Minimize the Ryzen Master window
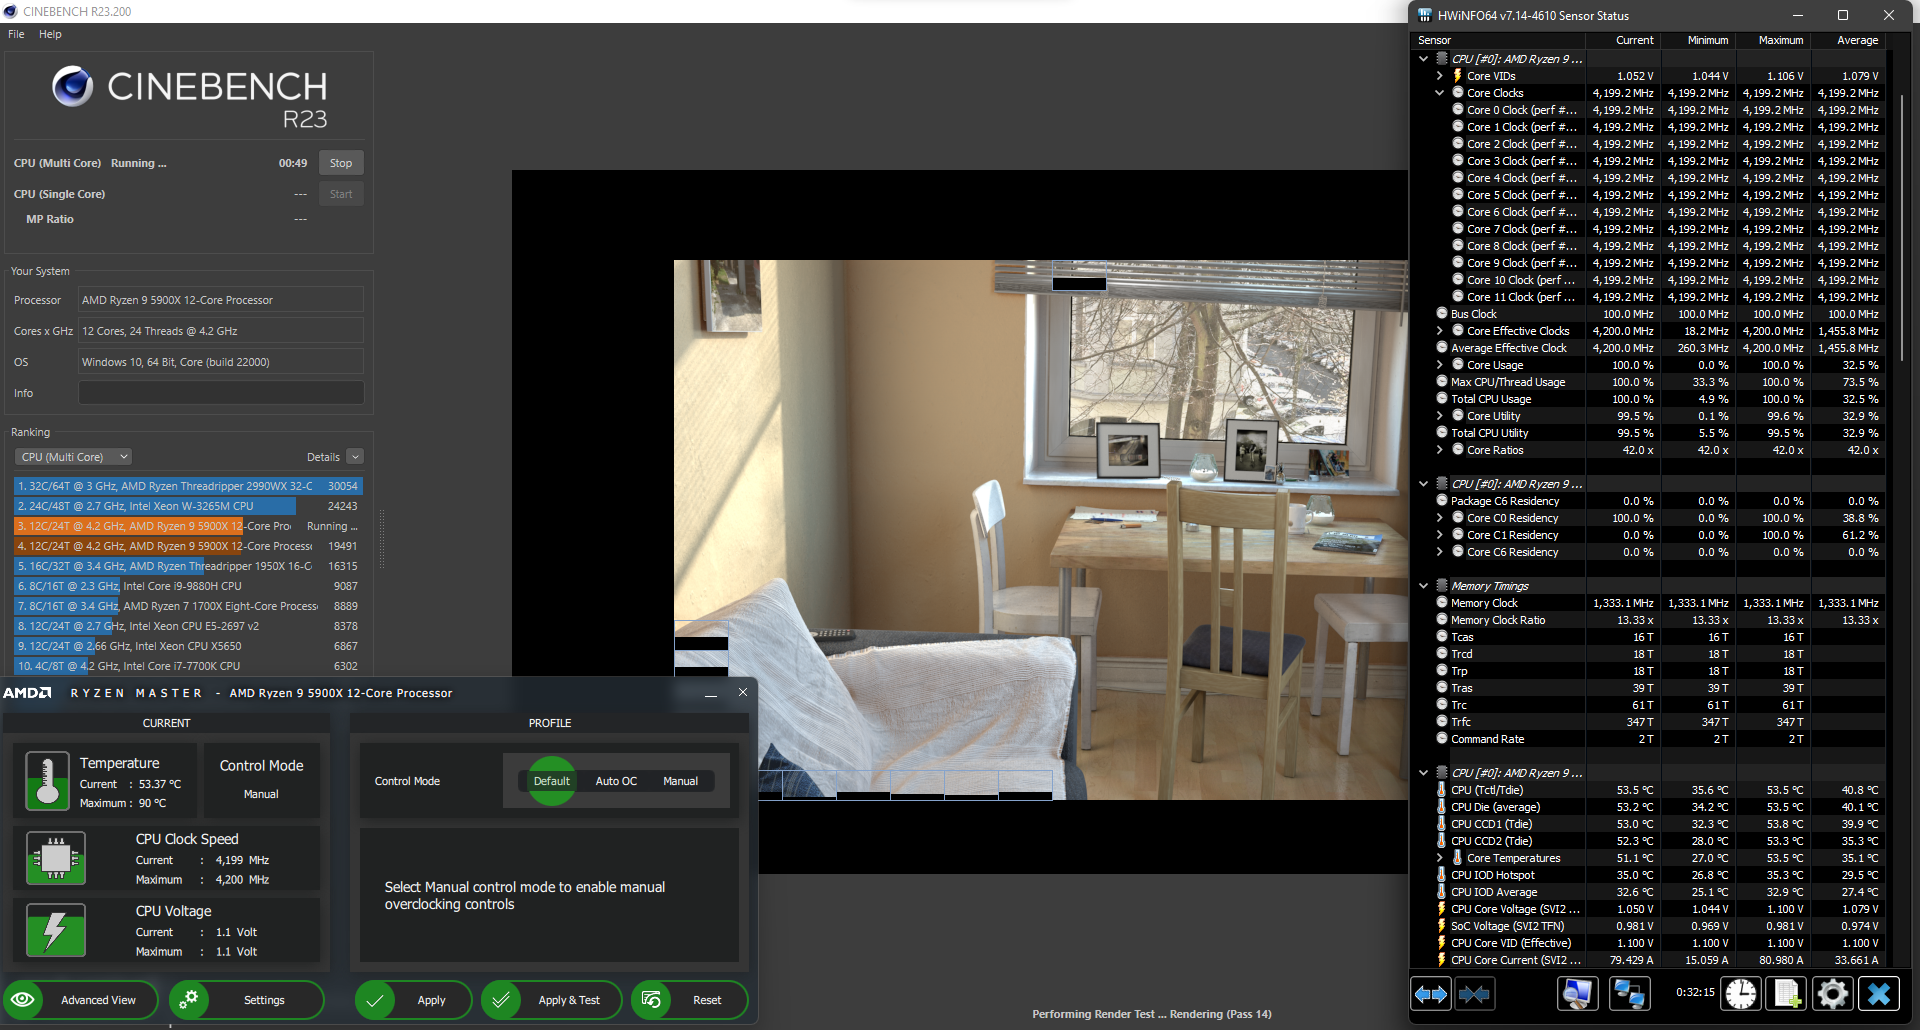 point(711,693)
